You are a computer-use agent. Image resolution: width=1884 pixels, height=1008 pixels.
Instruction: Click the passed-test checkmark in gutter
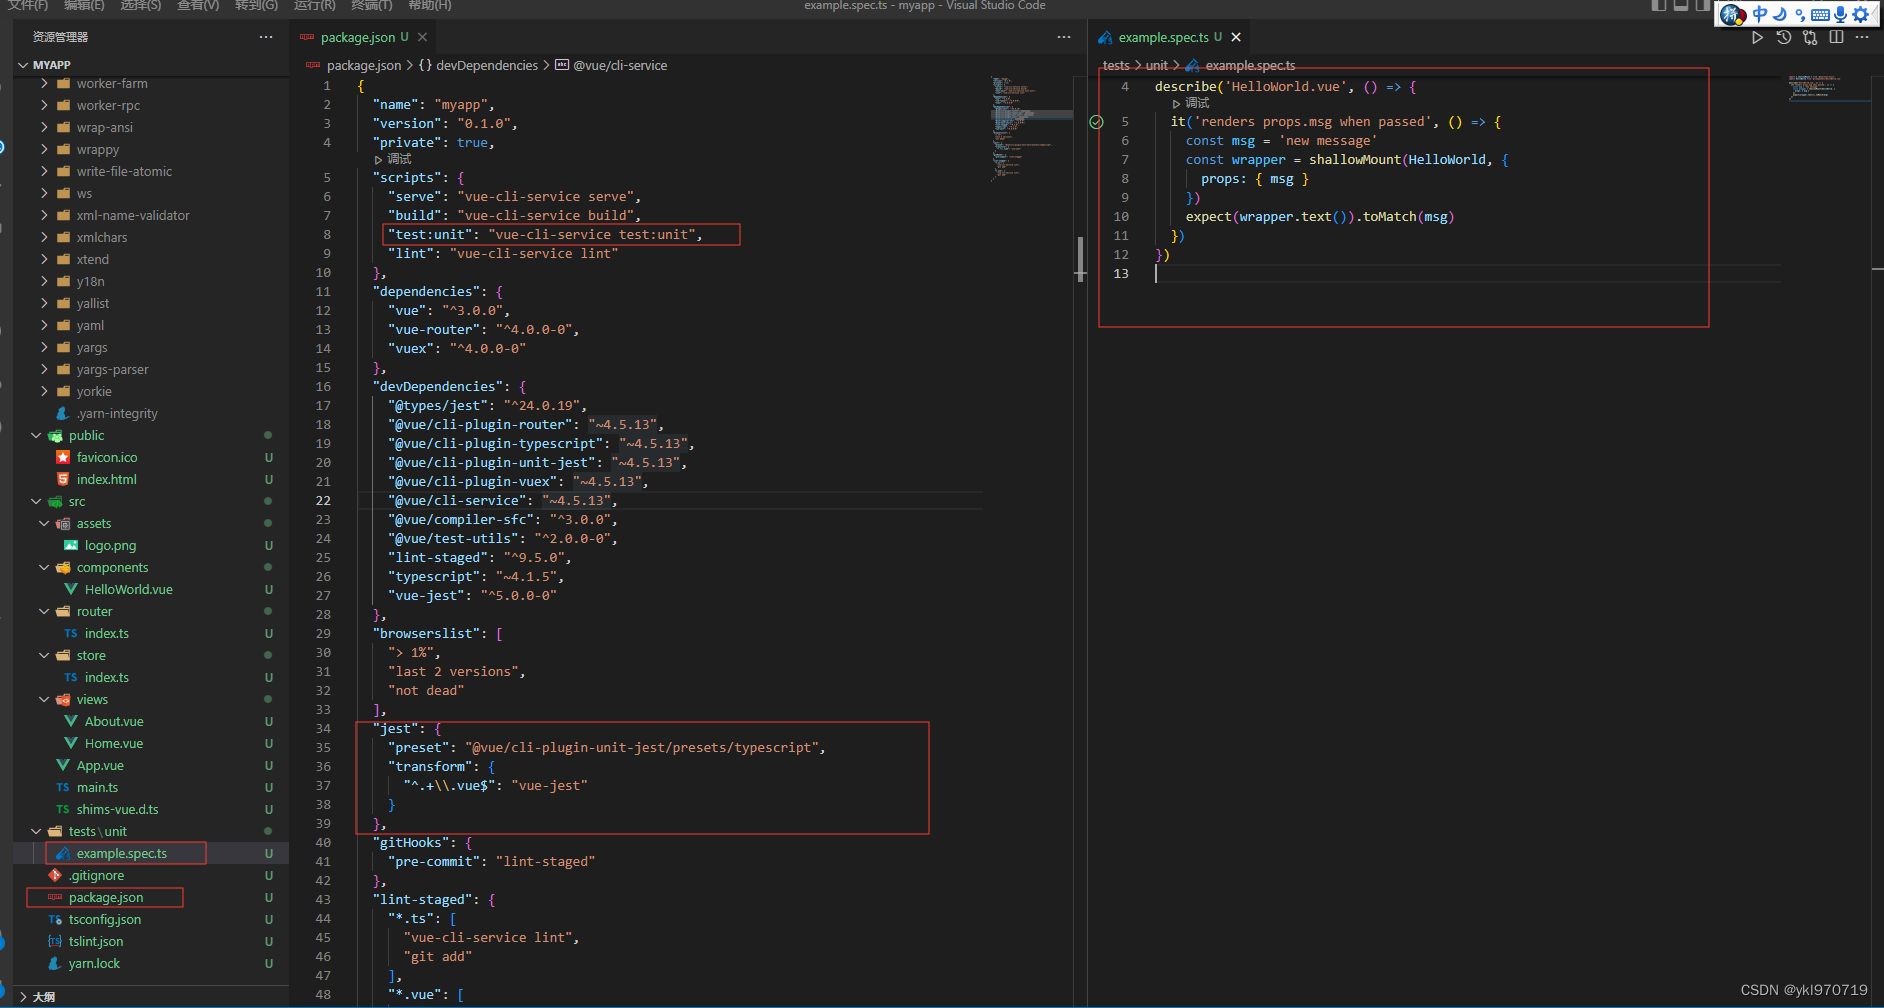1096,122
